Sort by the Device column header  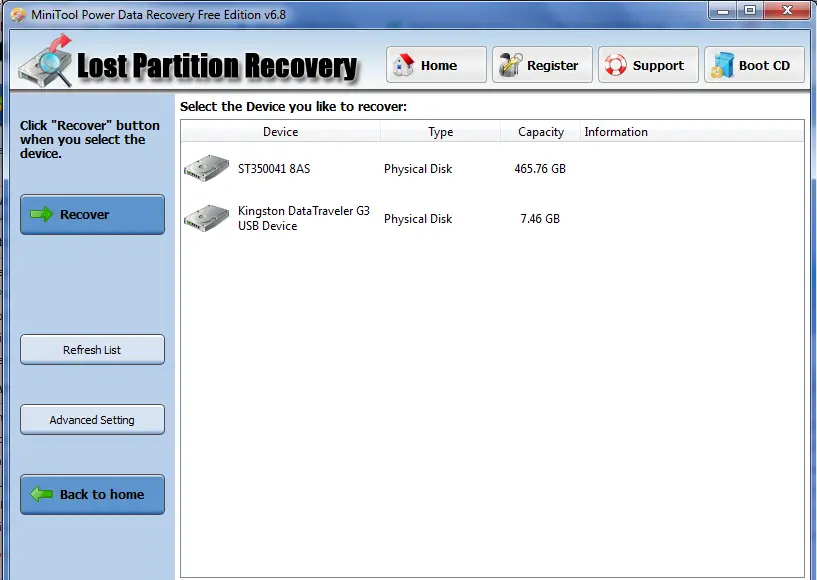[x=280, y=132]
